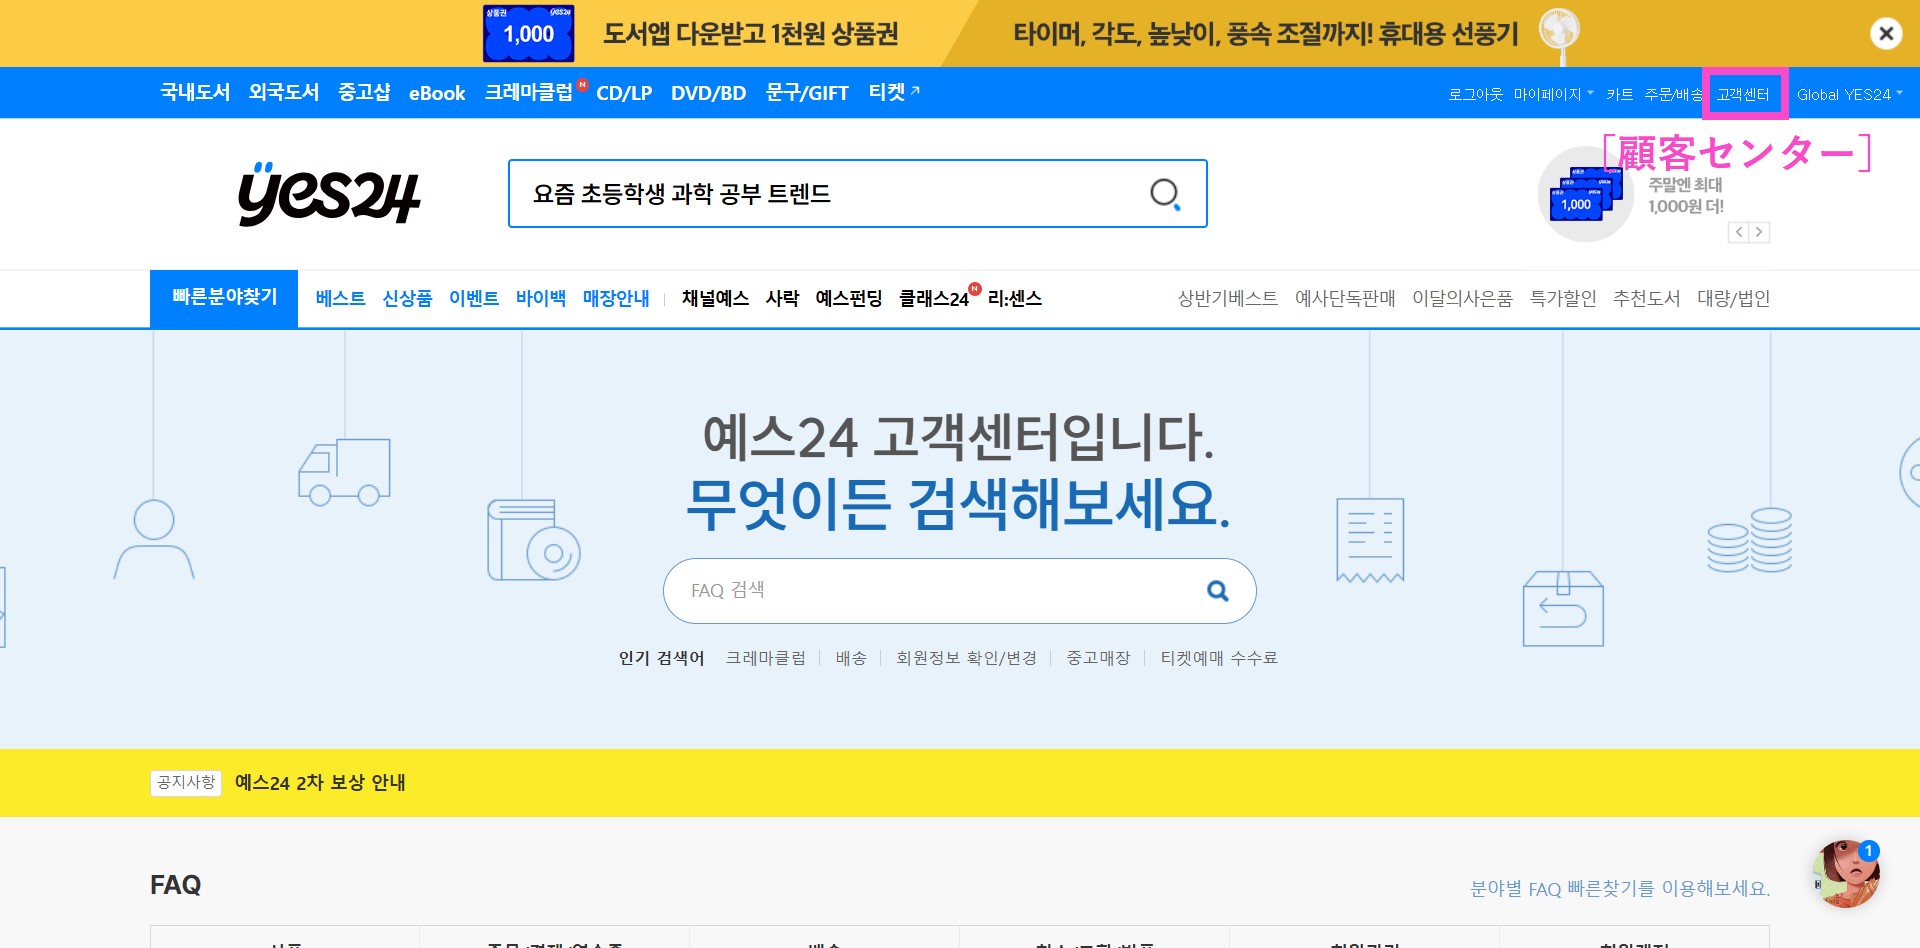The image size is (1920, 948).
Task: Open 리:센스 link
Action: 1015,298
